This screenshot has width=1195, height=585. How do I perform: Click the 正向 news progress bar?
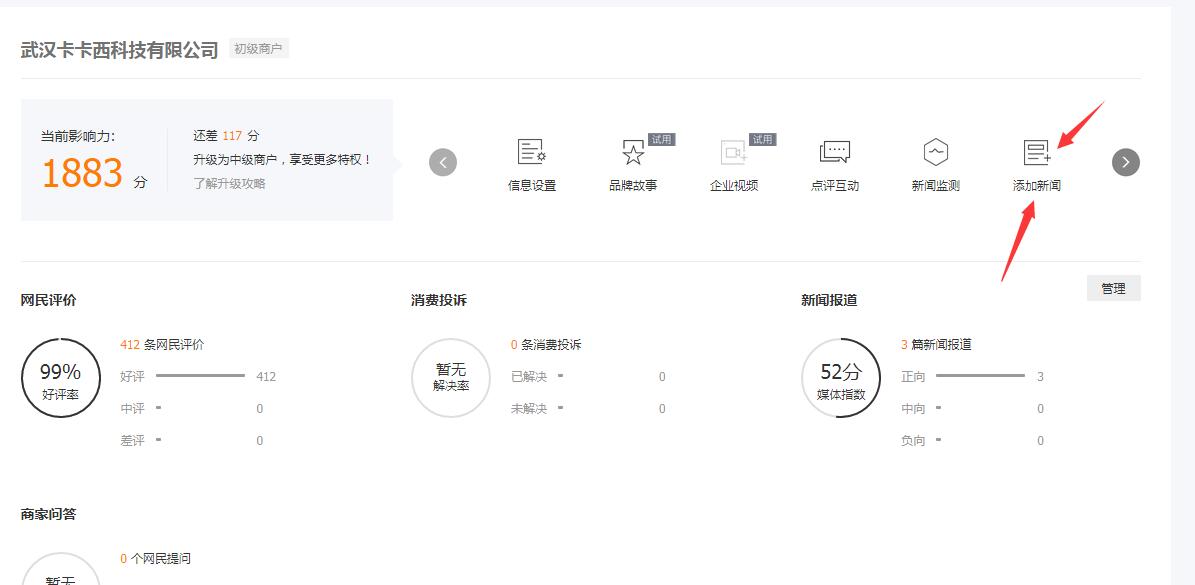click(x=981, y=376)
